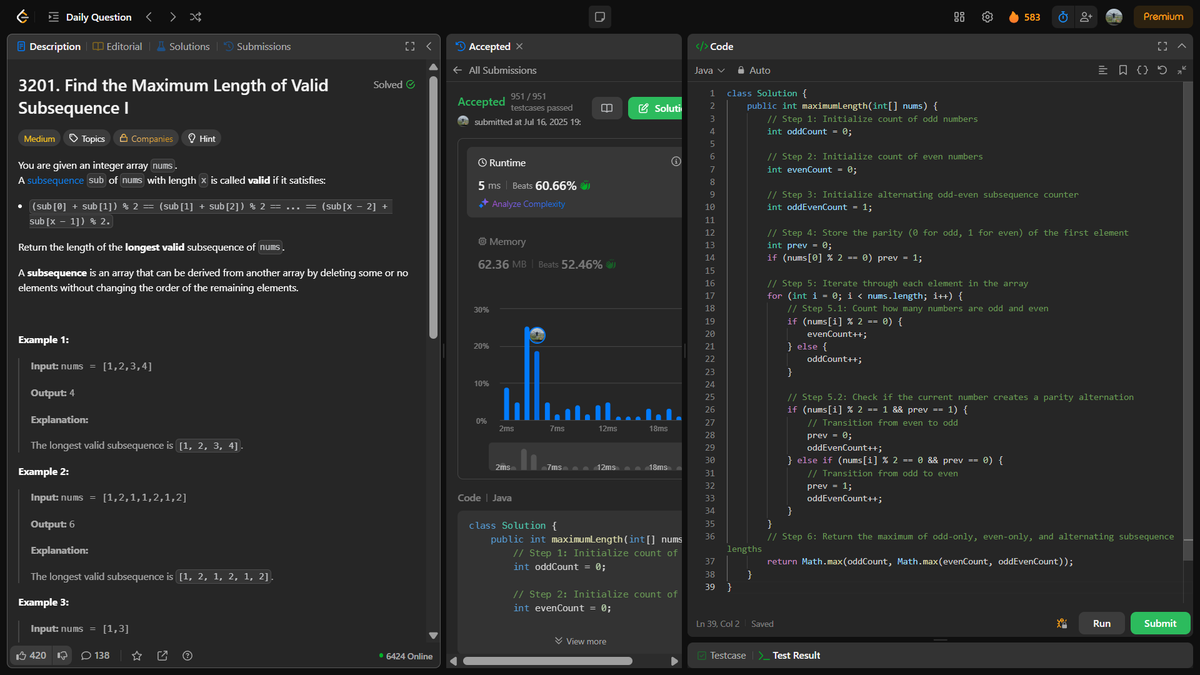This screenshot has width=1200, height=675.
Task: Switch to the Solutions tab
Action: pos(183,47)
